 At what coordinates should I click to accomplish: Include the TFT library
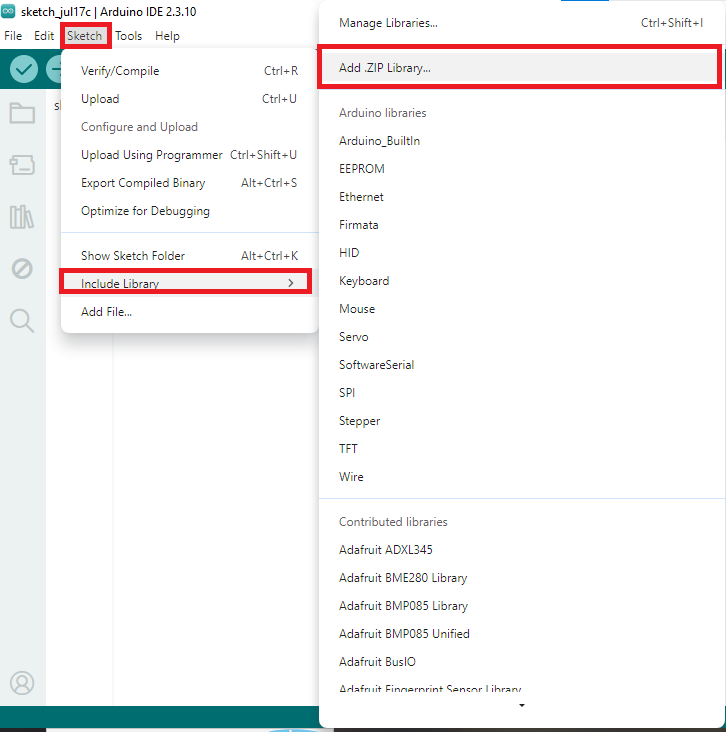click(521, 449)
